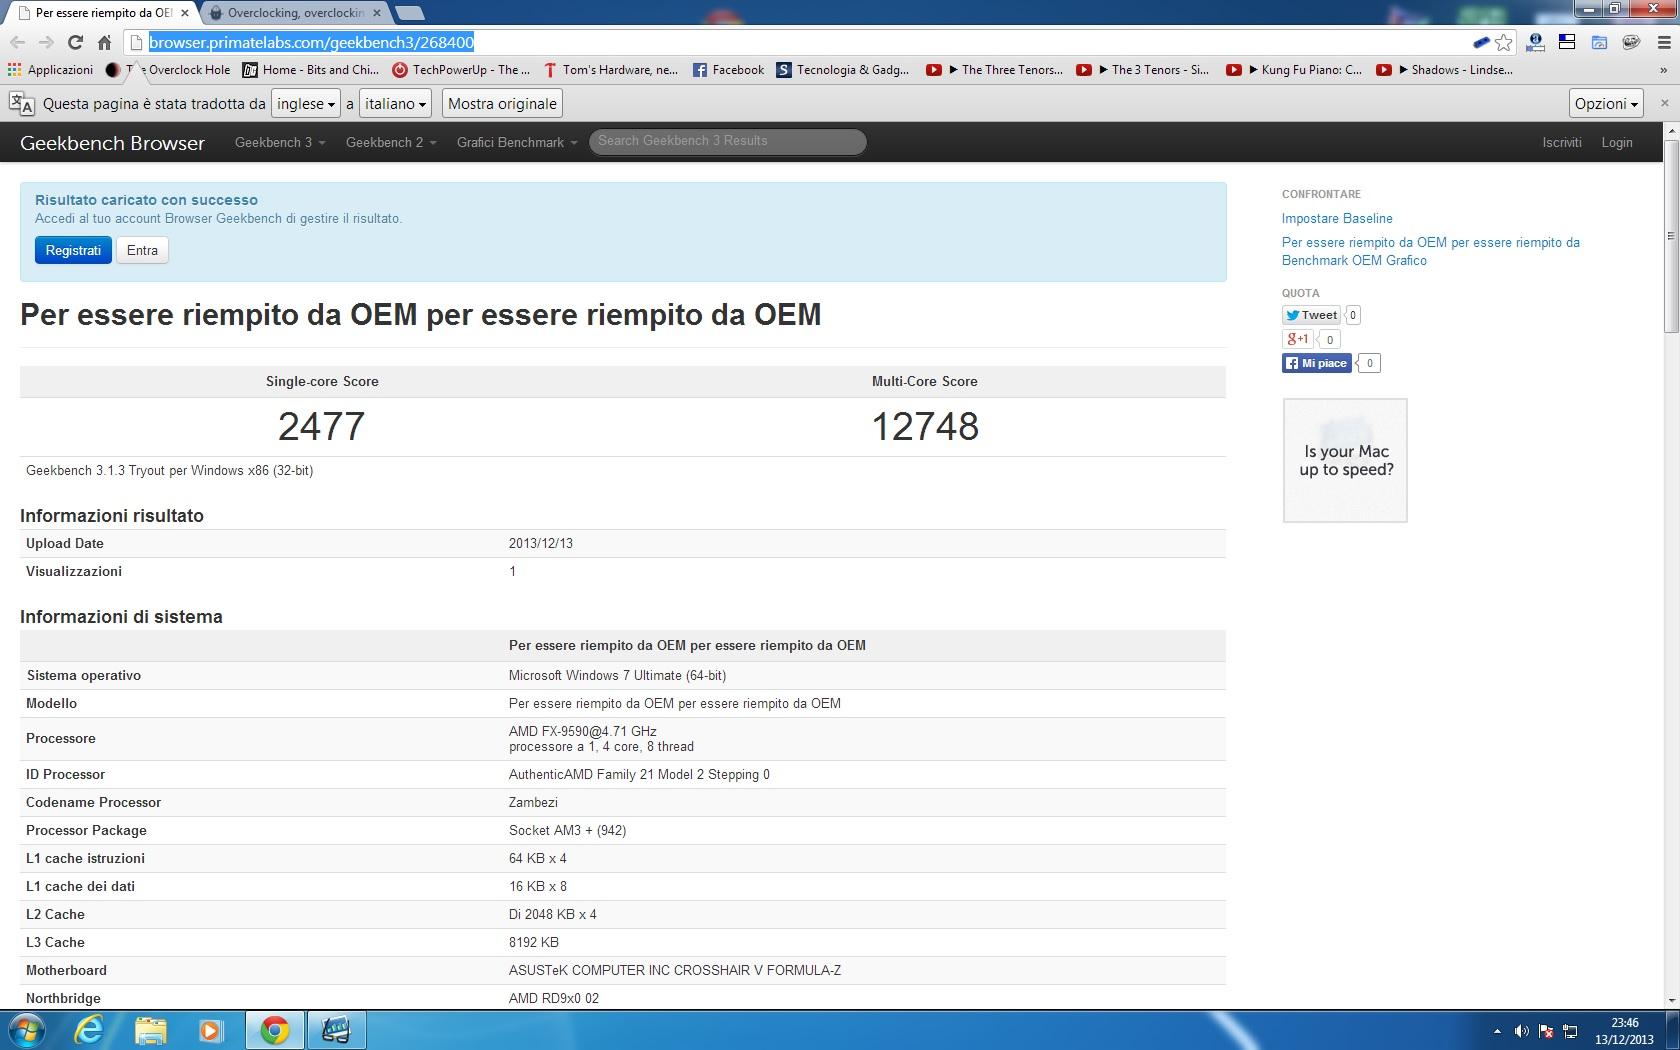Close the translation bar
1680x1050 pixels.
[1664, 103]
